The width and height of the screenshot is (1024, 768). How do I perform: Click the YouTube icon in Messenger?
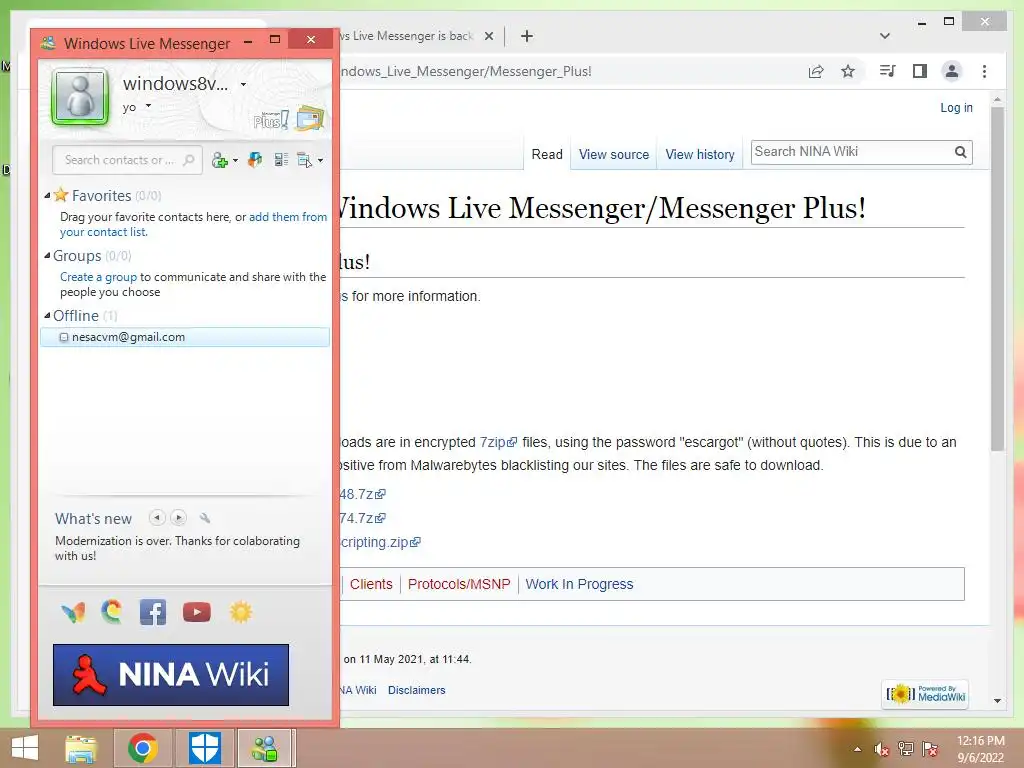pos(197,612)
